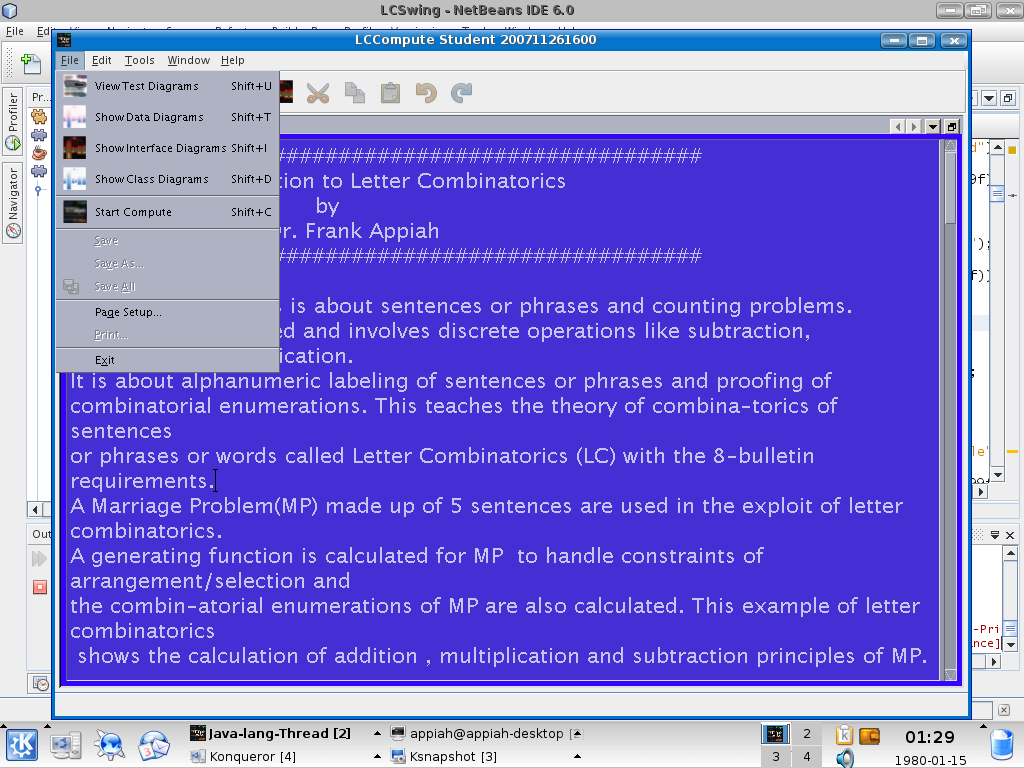Image resolution: width=1024 pixels, height=768 pixels.
Task: Click the volume speaker tray icon
Action: 845,758
